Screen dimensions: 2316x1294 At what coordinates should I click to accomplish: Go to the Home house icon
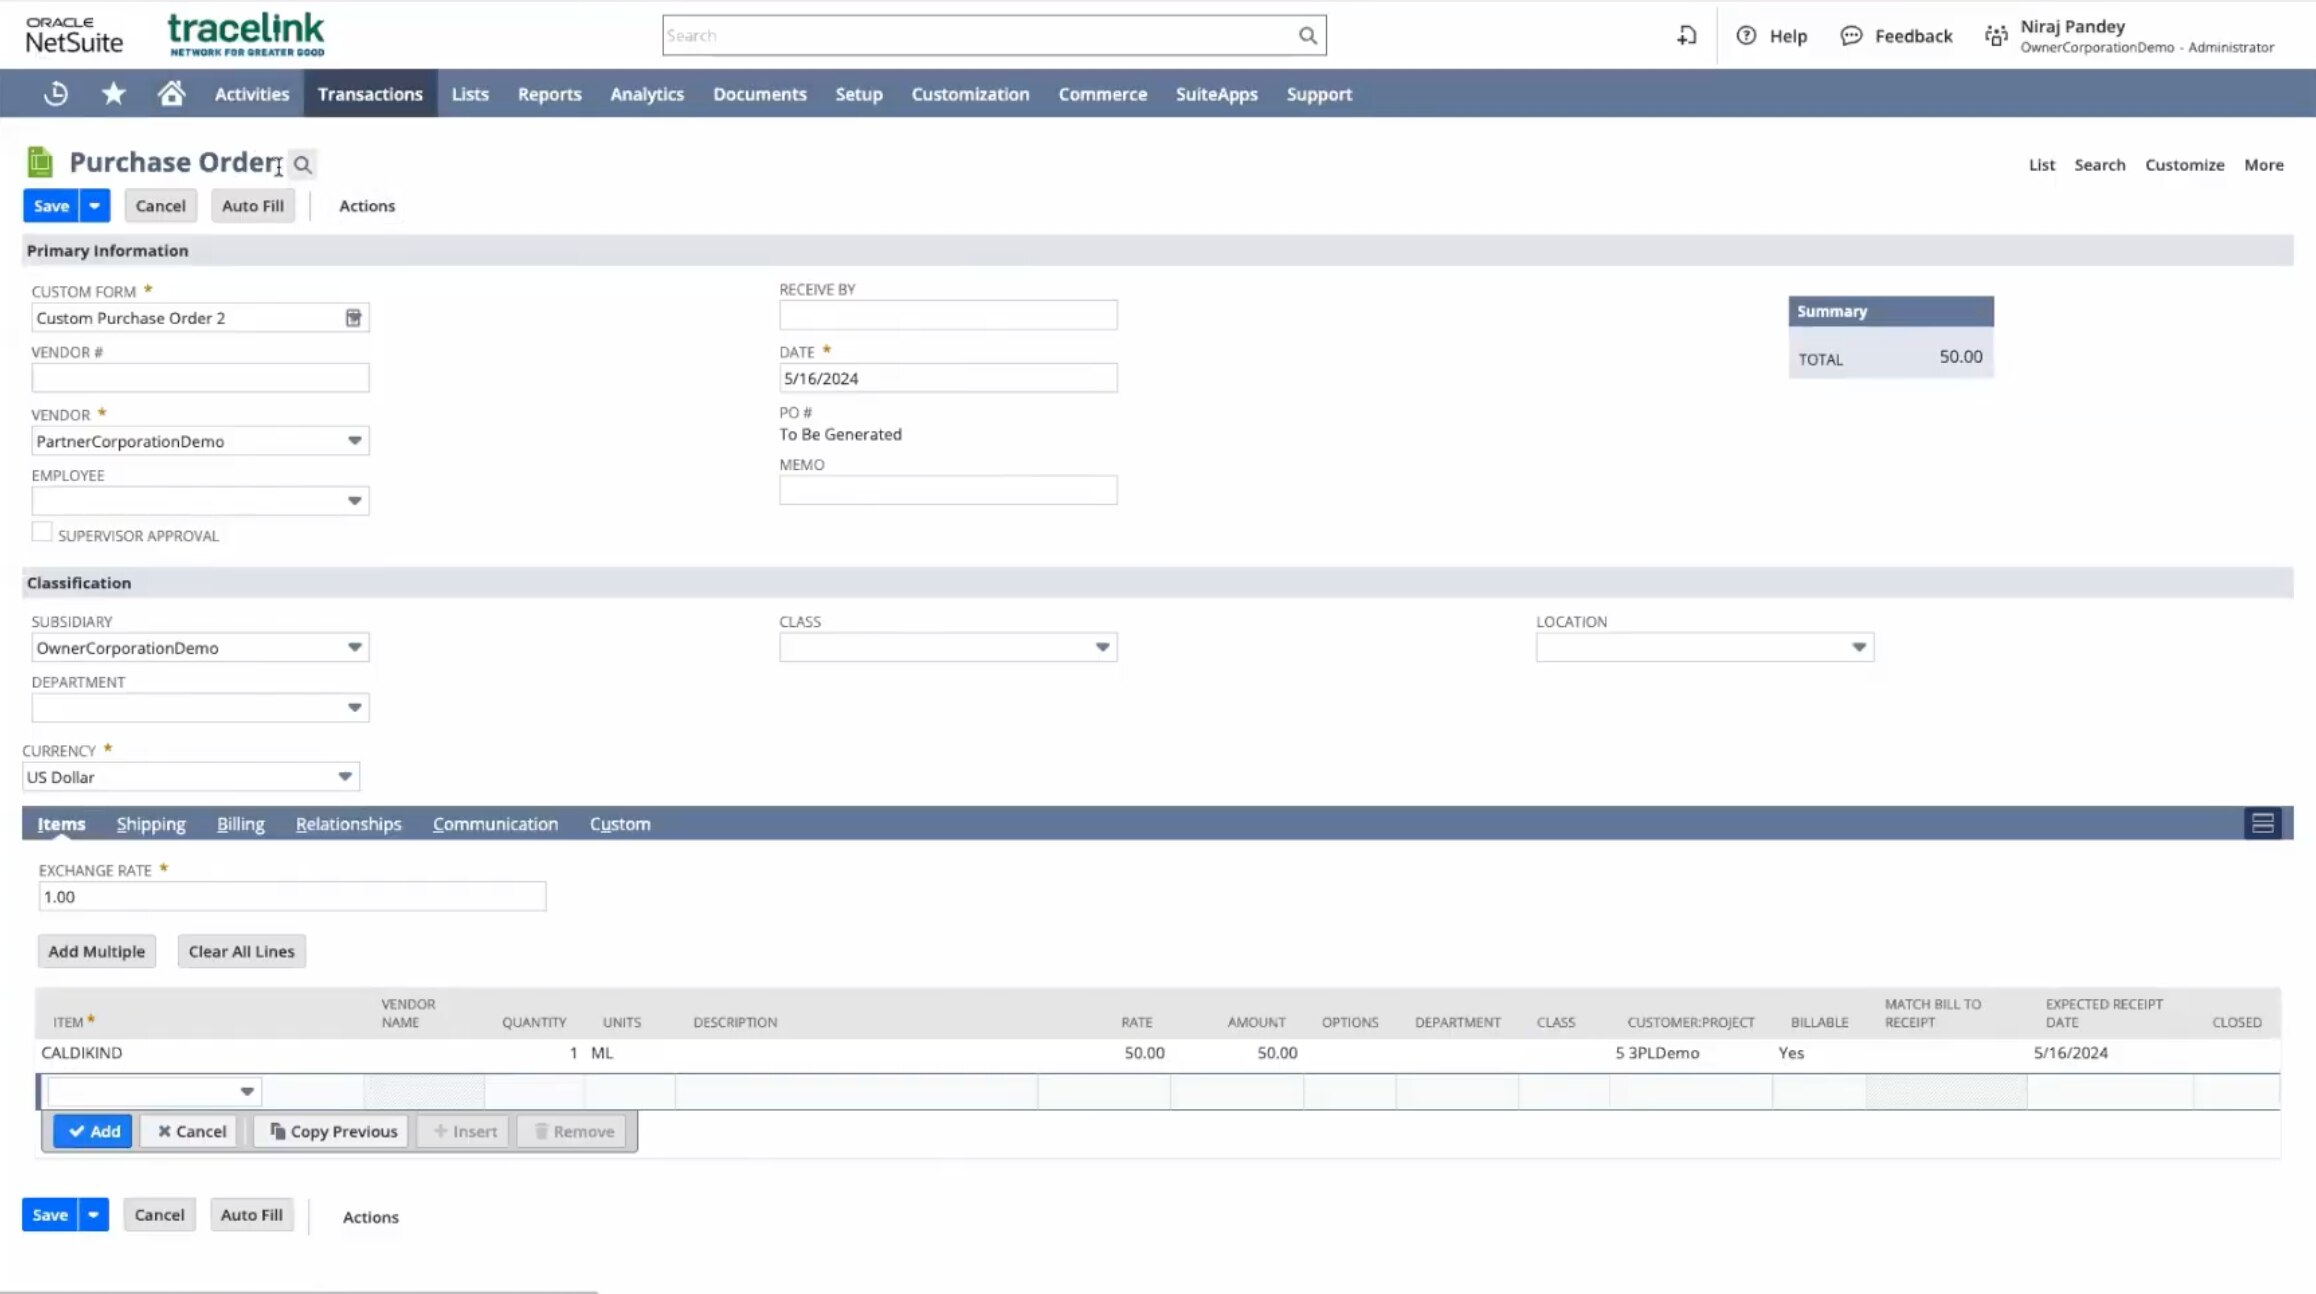[171, 94]
